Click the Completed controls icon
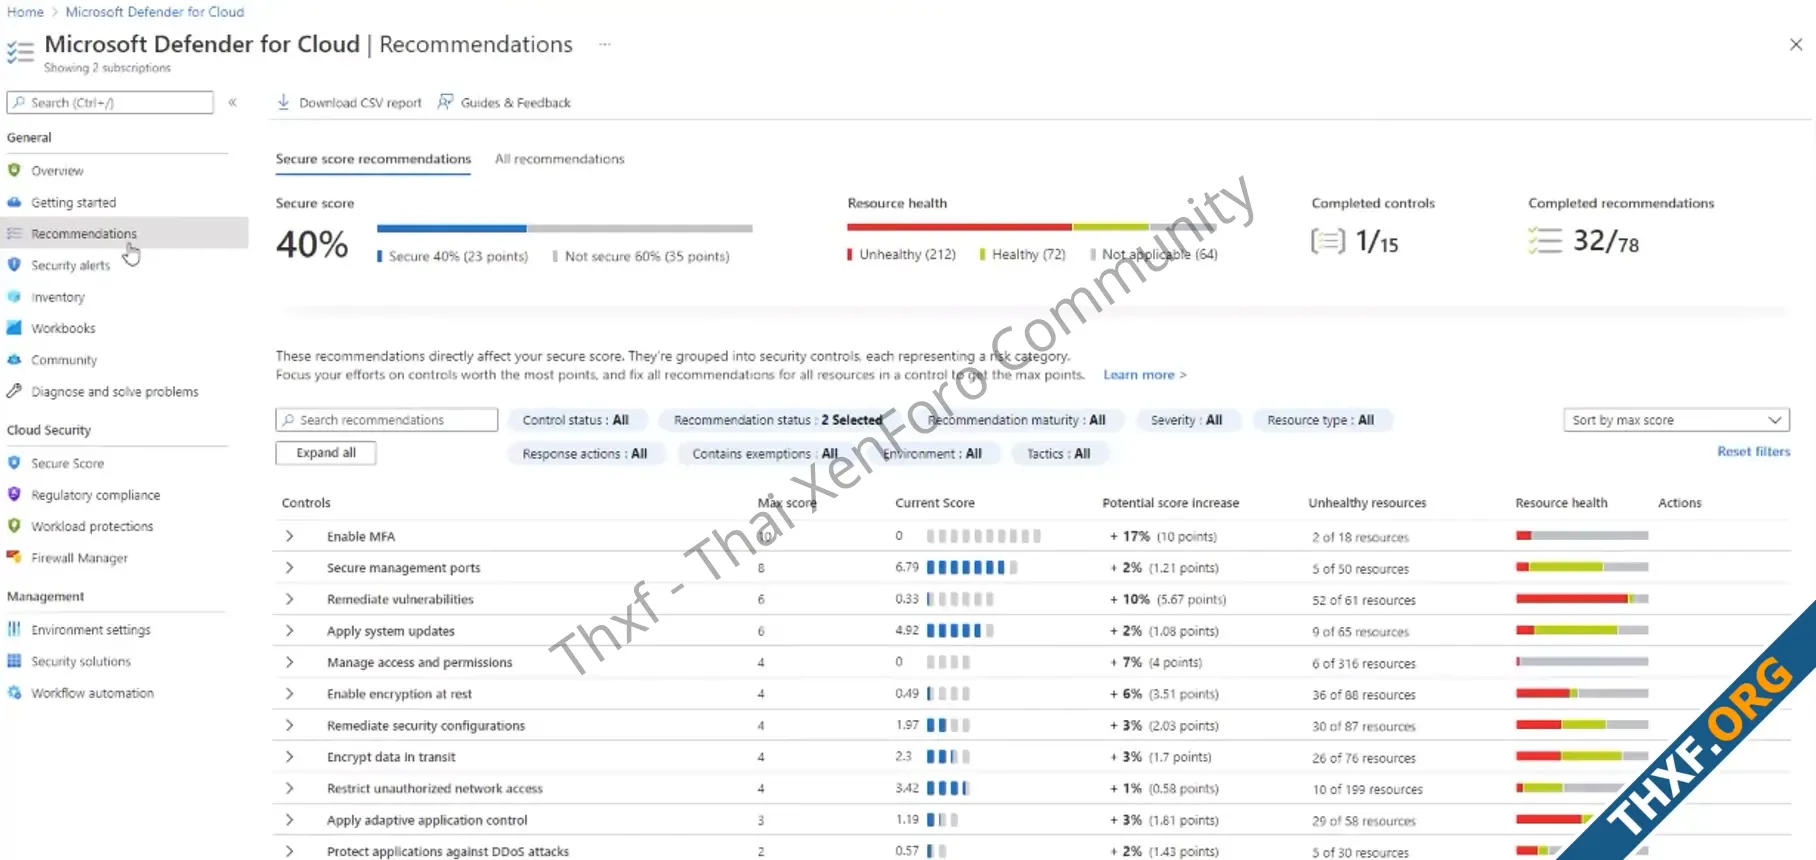Screen dimensions: 1816x860 [x=1328, y=241]
